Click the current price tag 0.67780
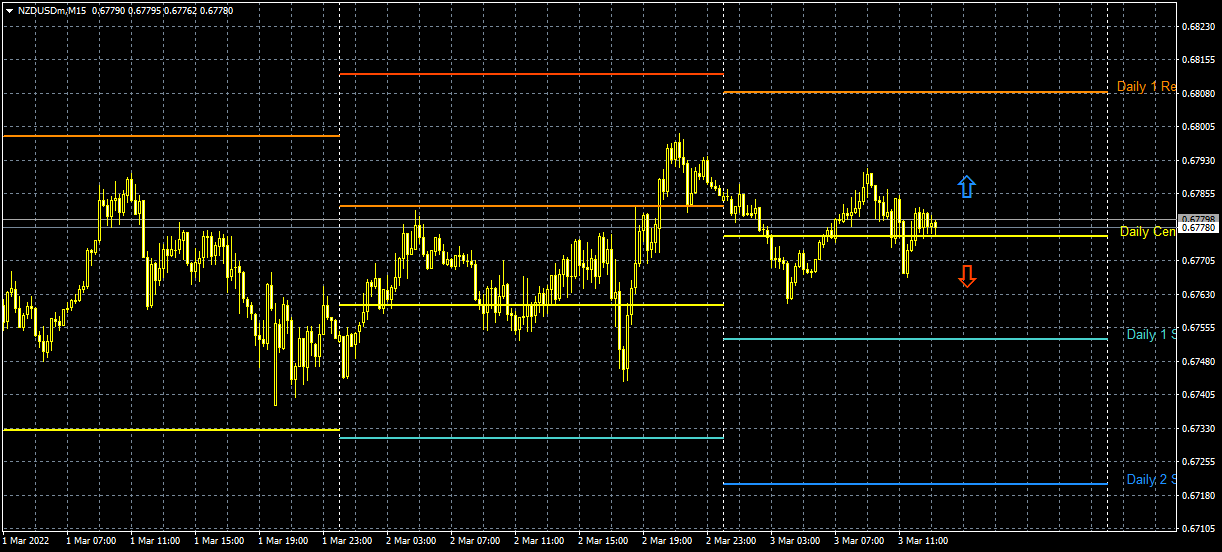 click(x=1198, y=228)
